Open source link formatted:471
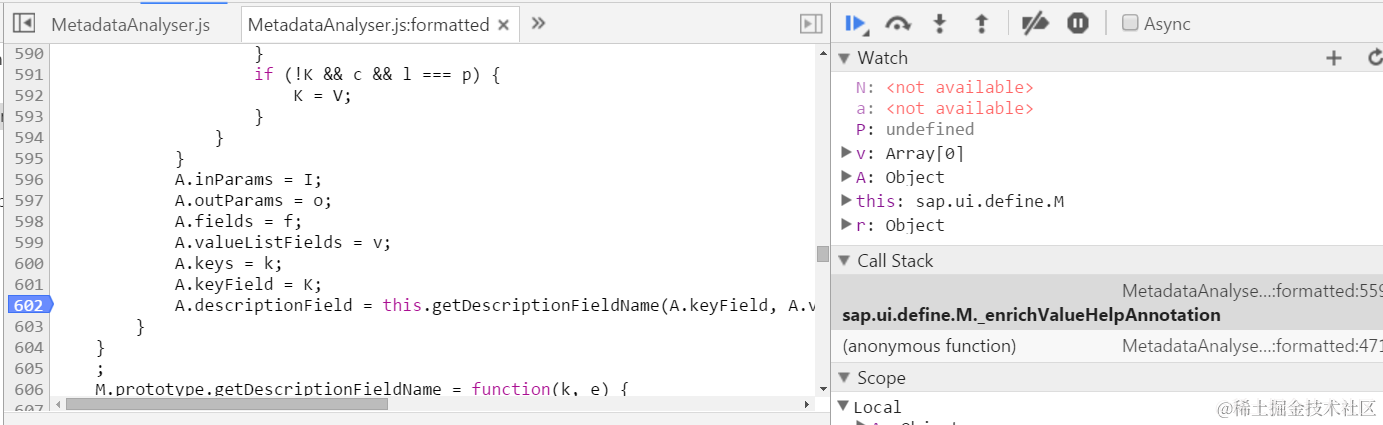This screenshot has height=425, width=1383. tap(1252, 346)
